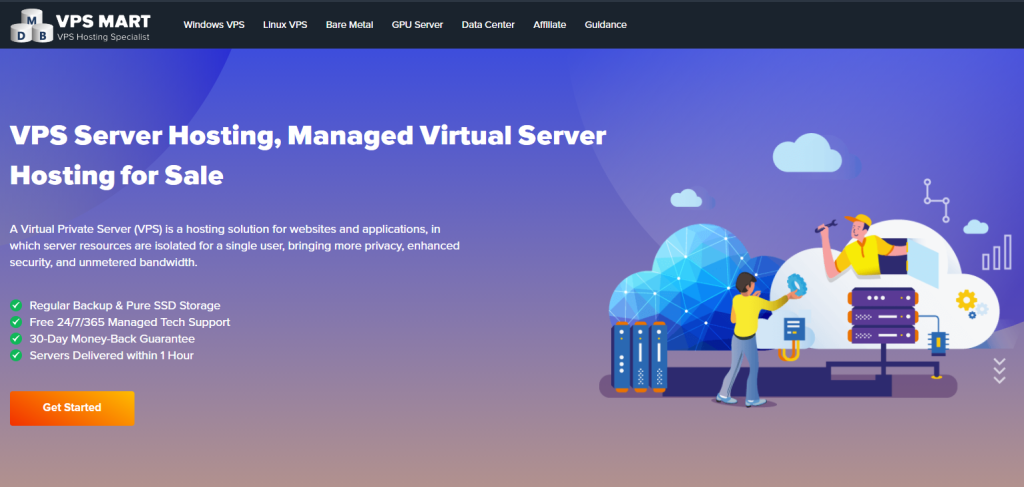Click the scroll-down triple chevron arrows
Viewport: 1024px width, 487px height.
(x=999, y=371)
